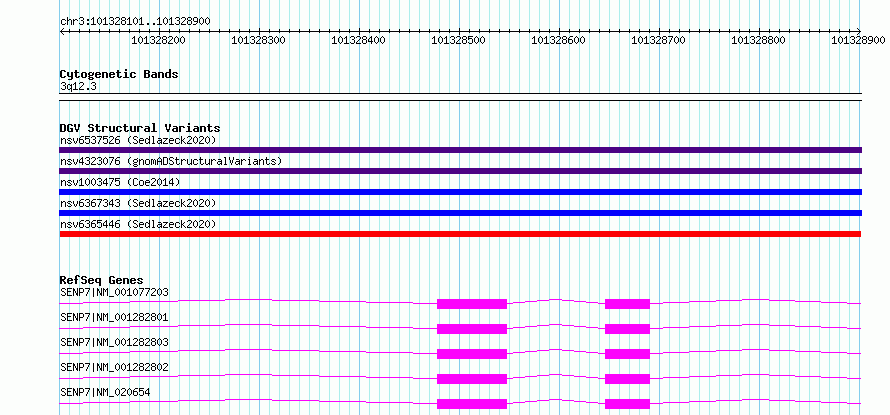Image resolution: width=890 pixels, height=415 pixels.
Task: Open variant label nsv1003475 (Coe2014)
Action: coord(120,182)
